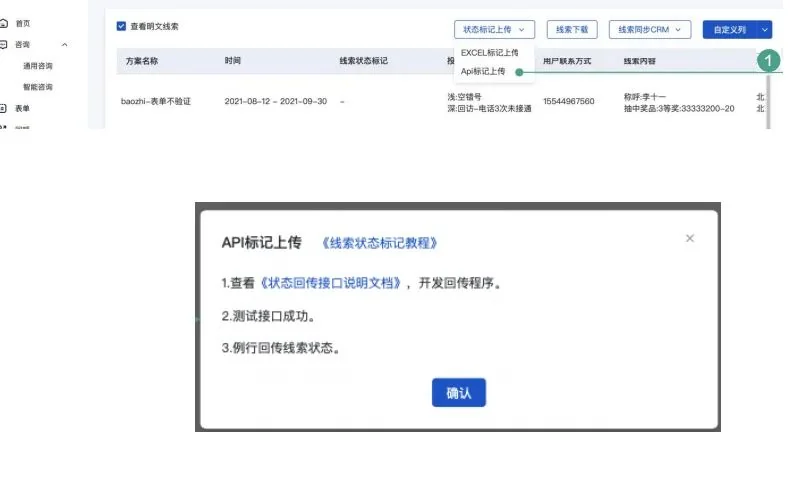The width and height of the screenshot is (791, 502).
Task: Choose Api标记上传 from the dropdown menu
Action: point(483,71)
